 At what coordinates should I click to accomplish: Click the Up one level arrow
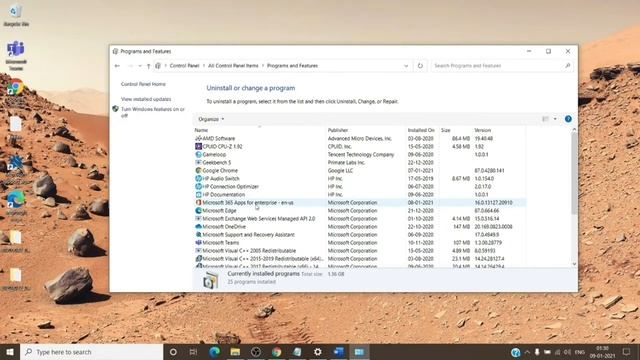(149, 66)
